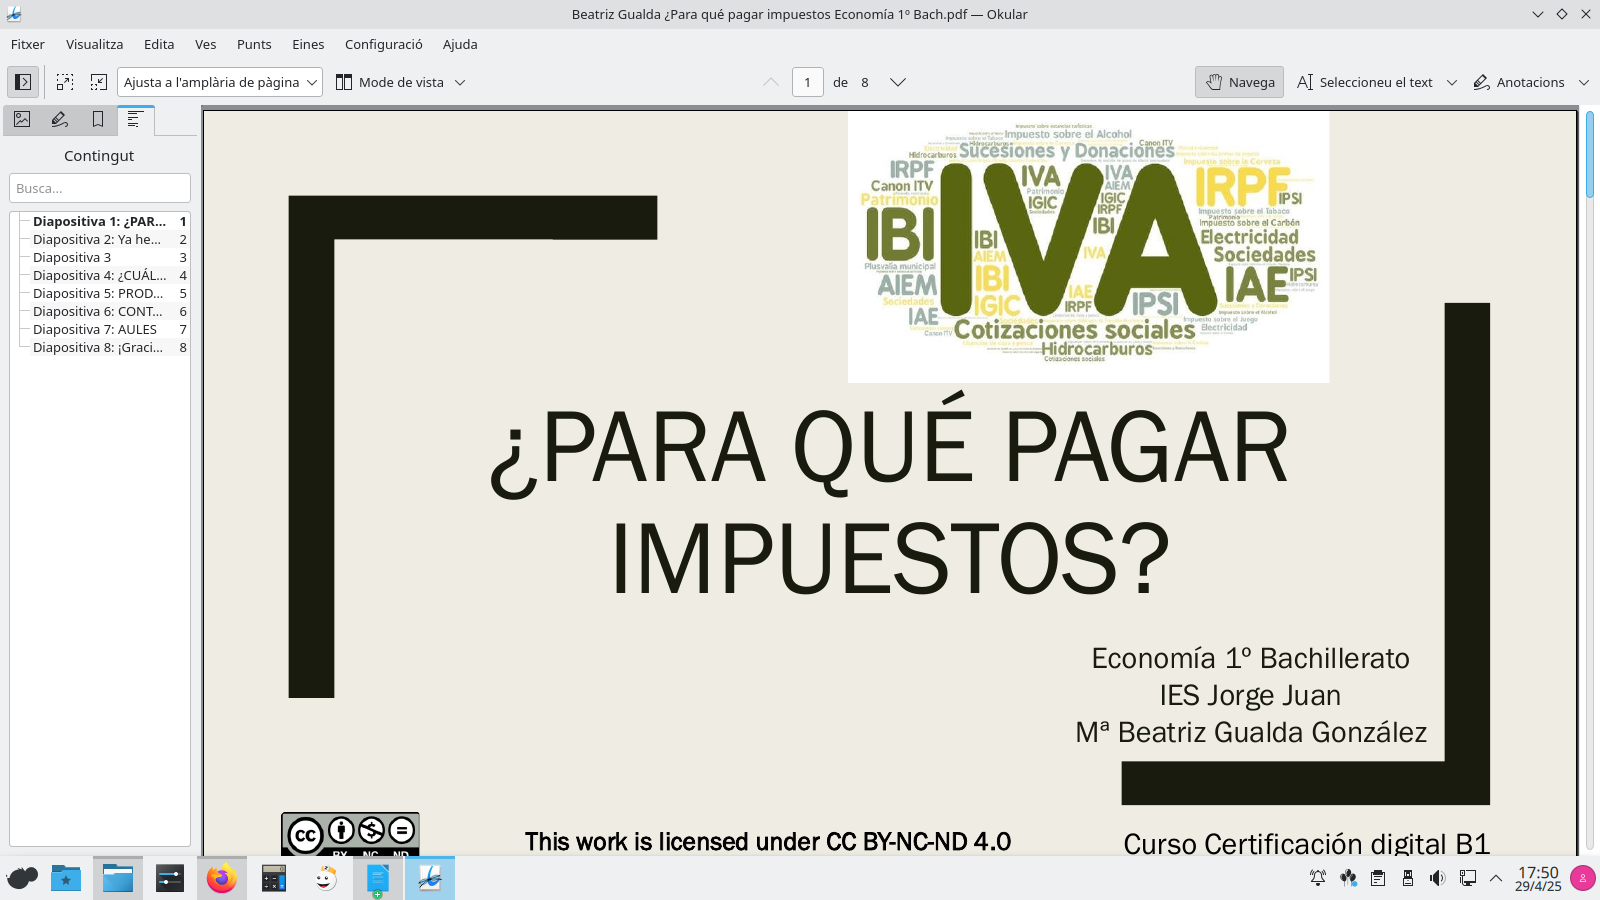This screenshot has height=900, width=1600.
Task: Open system settings sliders icon in taskbar
Action: tap(170, 878)
